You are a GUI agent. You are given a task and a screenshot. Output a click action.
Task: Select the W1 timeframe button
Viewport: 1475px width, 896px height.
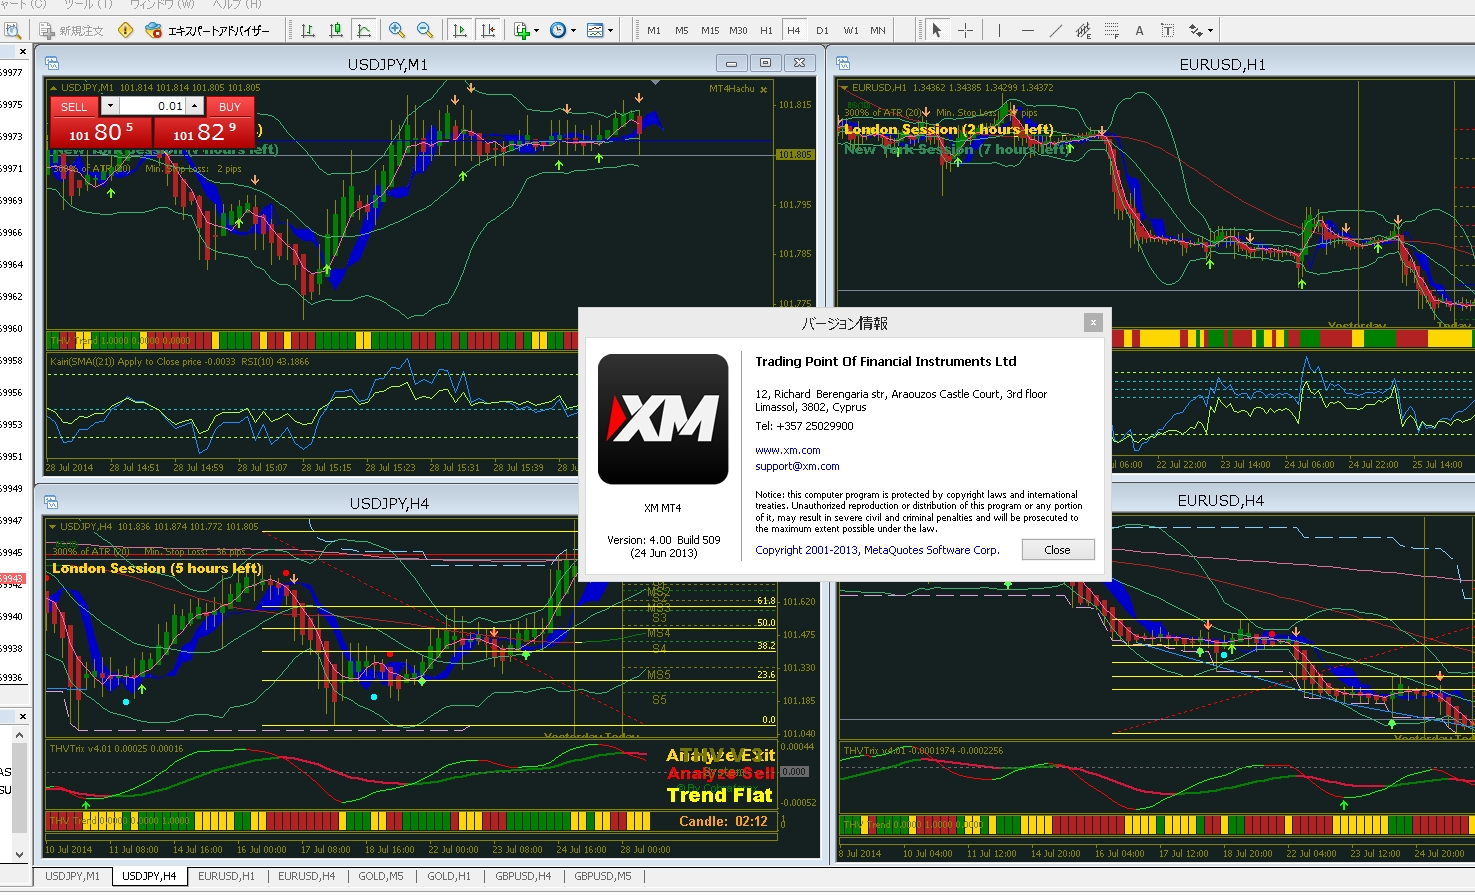pos(851,30)
